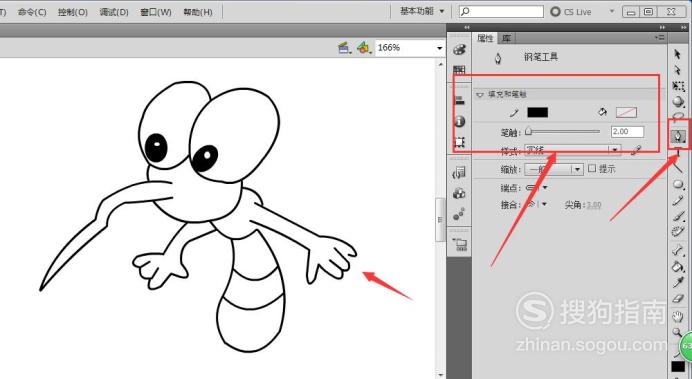
Task: Click the 尖角 miter value 3.00
Action: point(594,205)
